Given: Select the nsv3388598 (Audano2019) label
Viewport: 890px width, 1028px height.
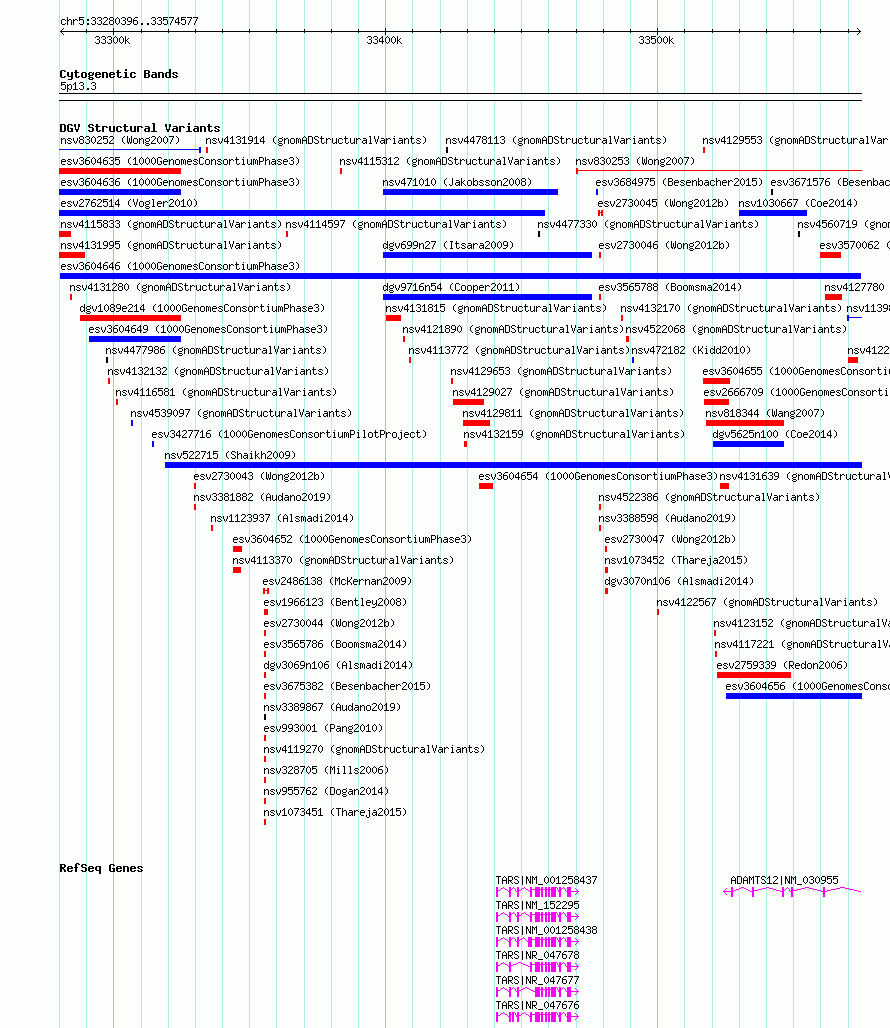Looking at the screenshot, I should [667, 518].
